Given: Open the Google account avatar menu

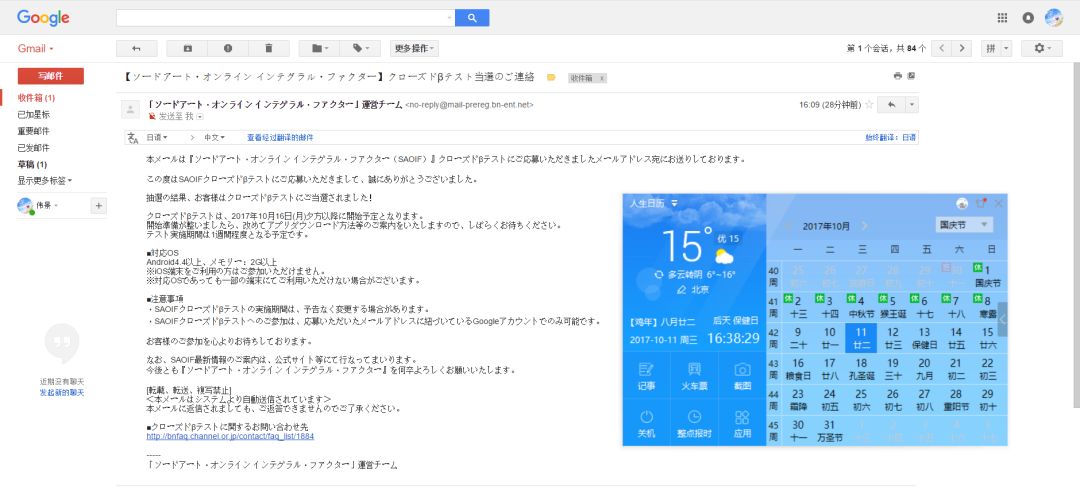Looking at the screenshot, I should coord(1054,18).
